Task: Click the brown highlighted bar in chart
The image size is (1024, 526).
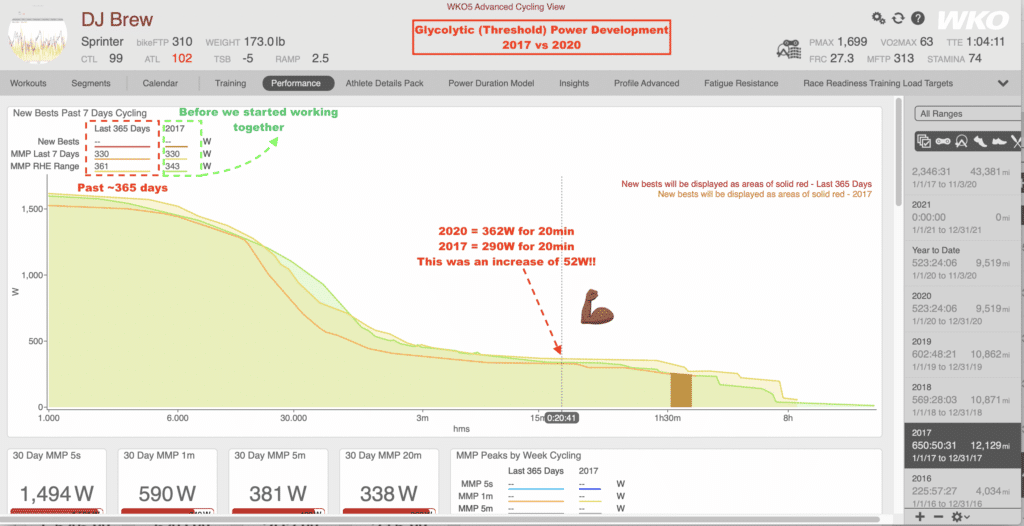Action: (680, 389)
